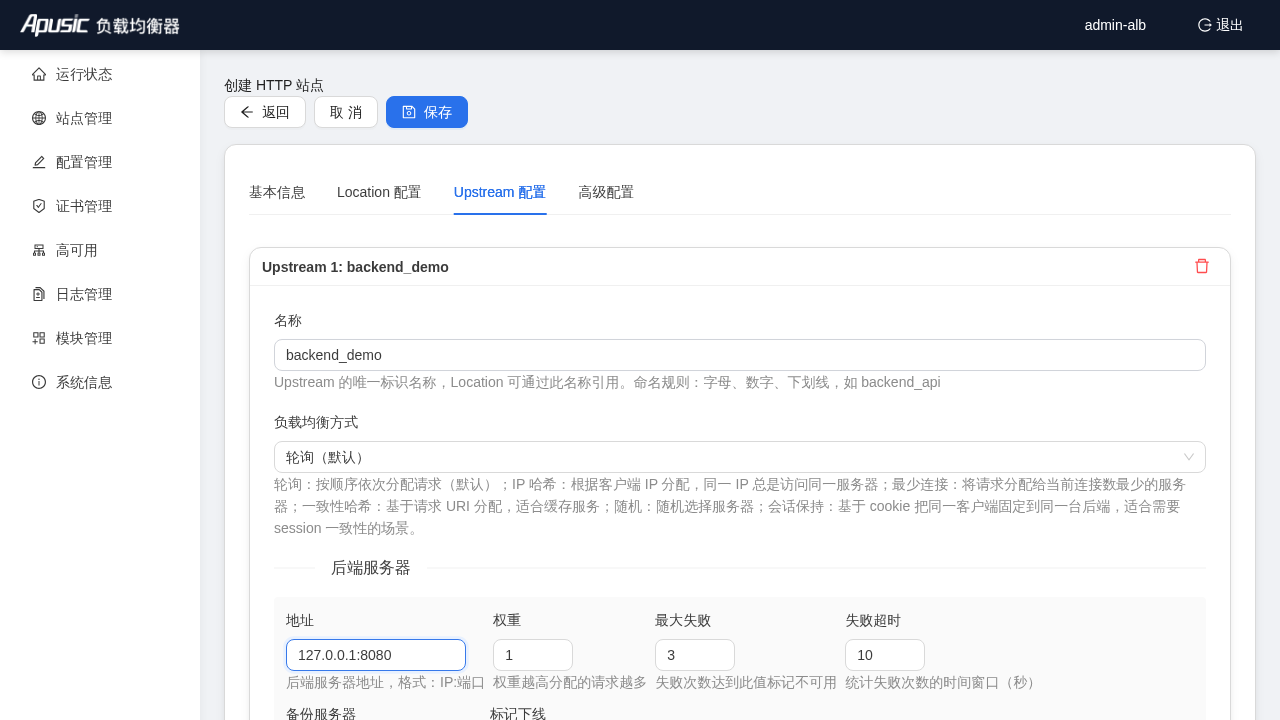Click the save disk icon
The height and width of the screenshot is (720, 1280).
point(409,112)
